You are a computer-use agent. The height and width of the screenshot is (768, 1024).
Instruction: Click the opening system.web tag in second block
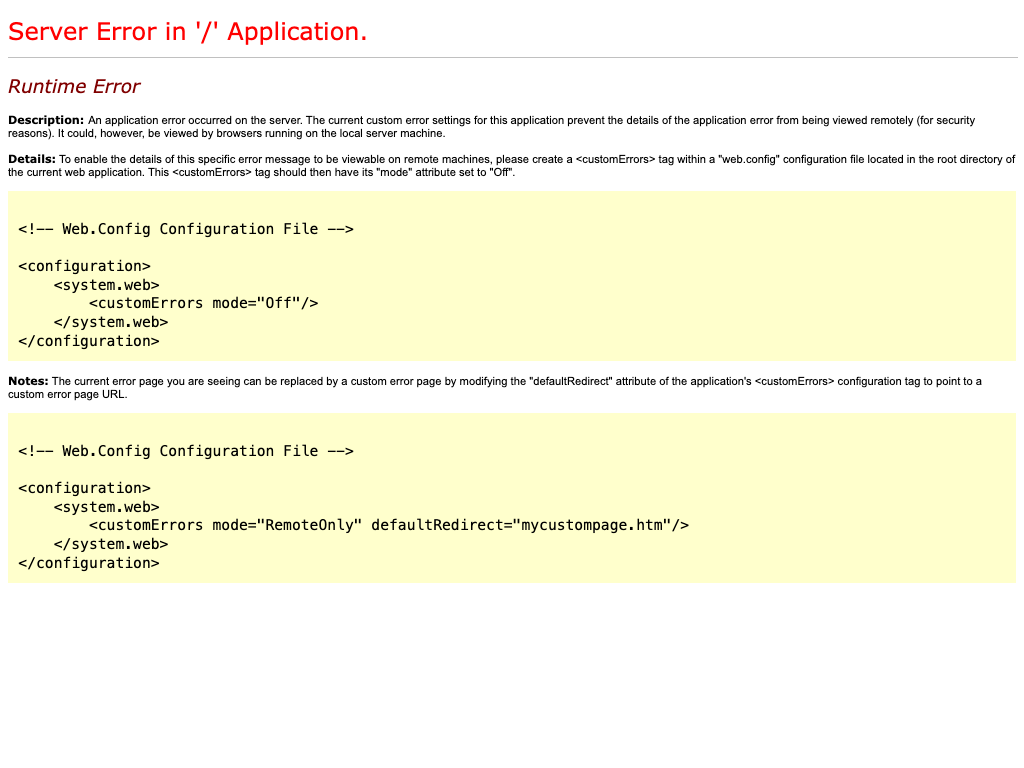(106, 507)
